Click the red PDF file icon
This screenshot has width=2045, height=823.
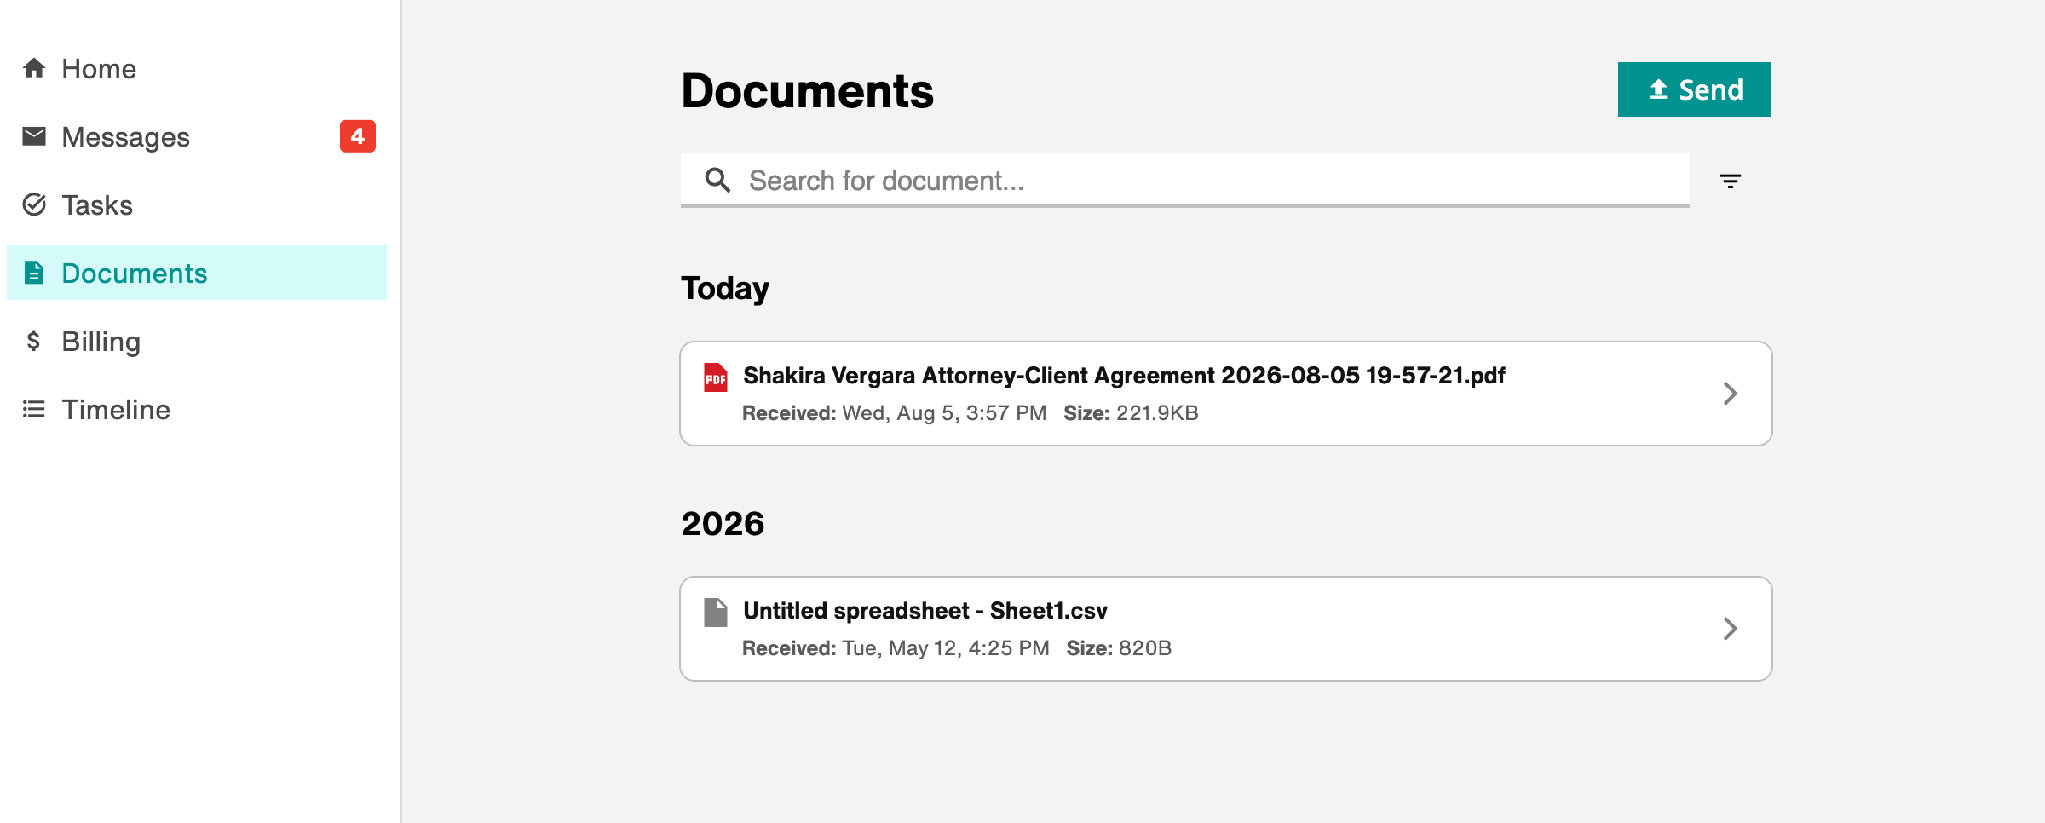(716, 377)
